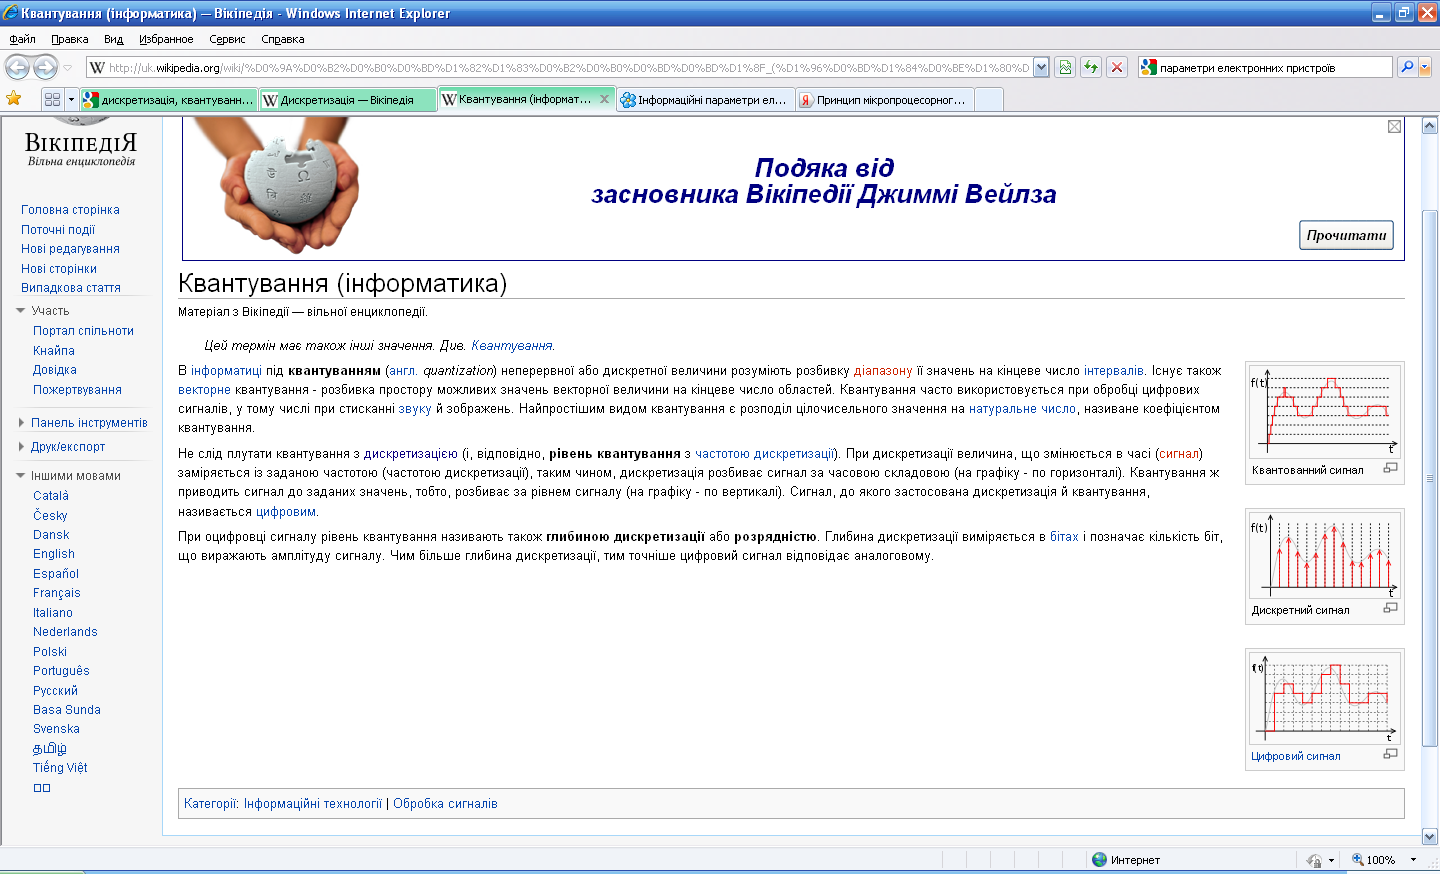Click the Compatibility View icon
Screen dimensions: 1440x874
tap(1065, 67)
